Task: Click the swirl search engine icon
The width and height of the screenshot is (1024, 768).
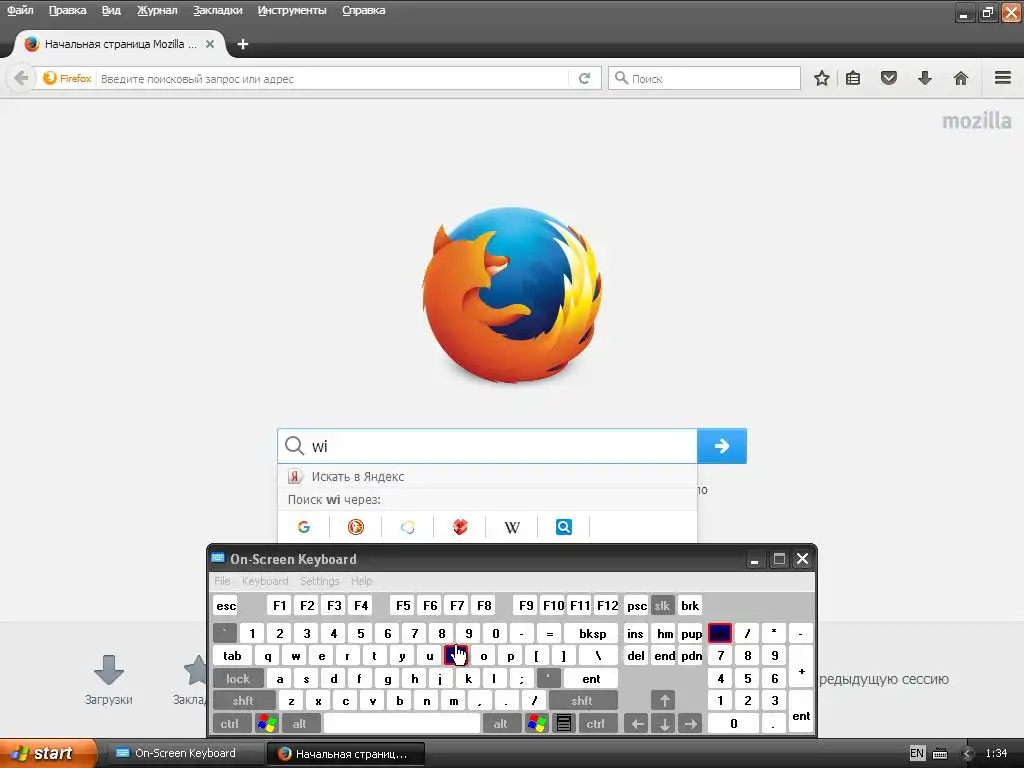Action: point(408,527)
